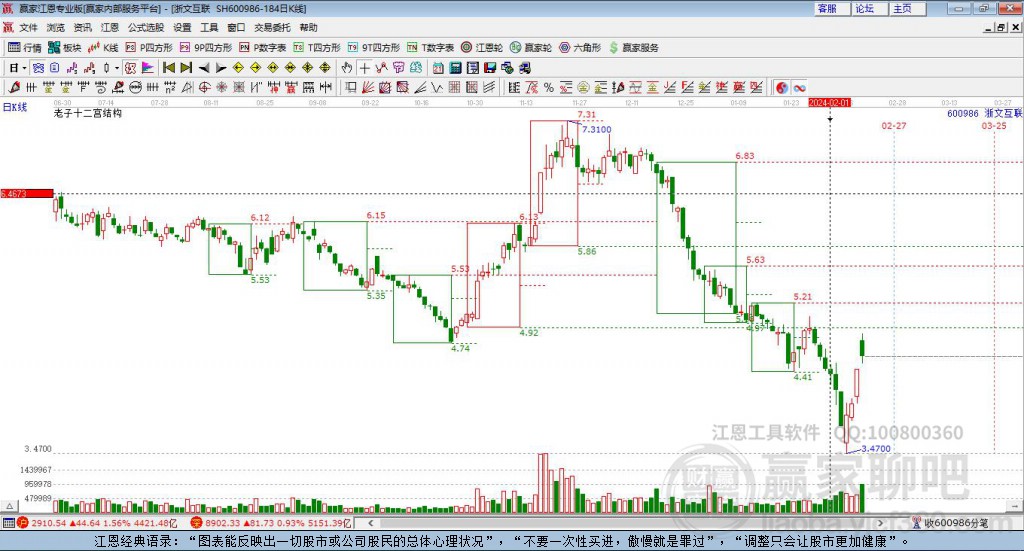Open the 设置 menu

pyautogui.click(x=182, y=27)
